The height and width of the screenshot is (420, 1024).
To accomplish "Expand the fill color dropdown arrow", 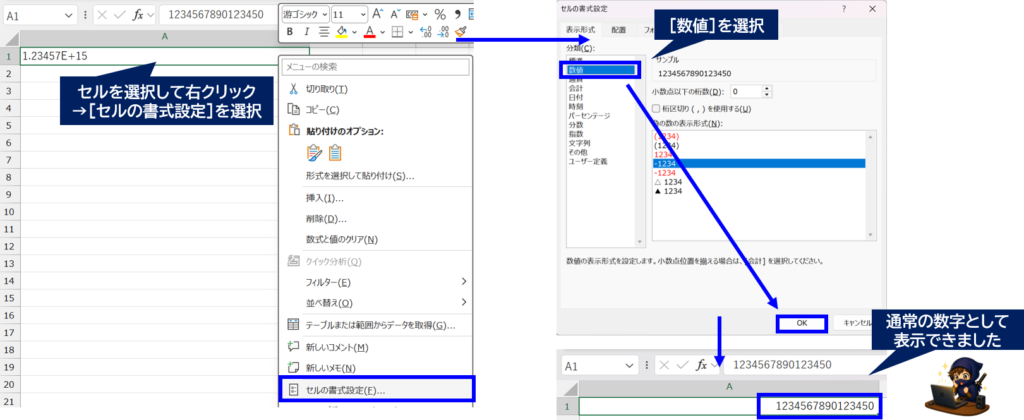I will (x=354, y=31).
